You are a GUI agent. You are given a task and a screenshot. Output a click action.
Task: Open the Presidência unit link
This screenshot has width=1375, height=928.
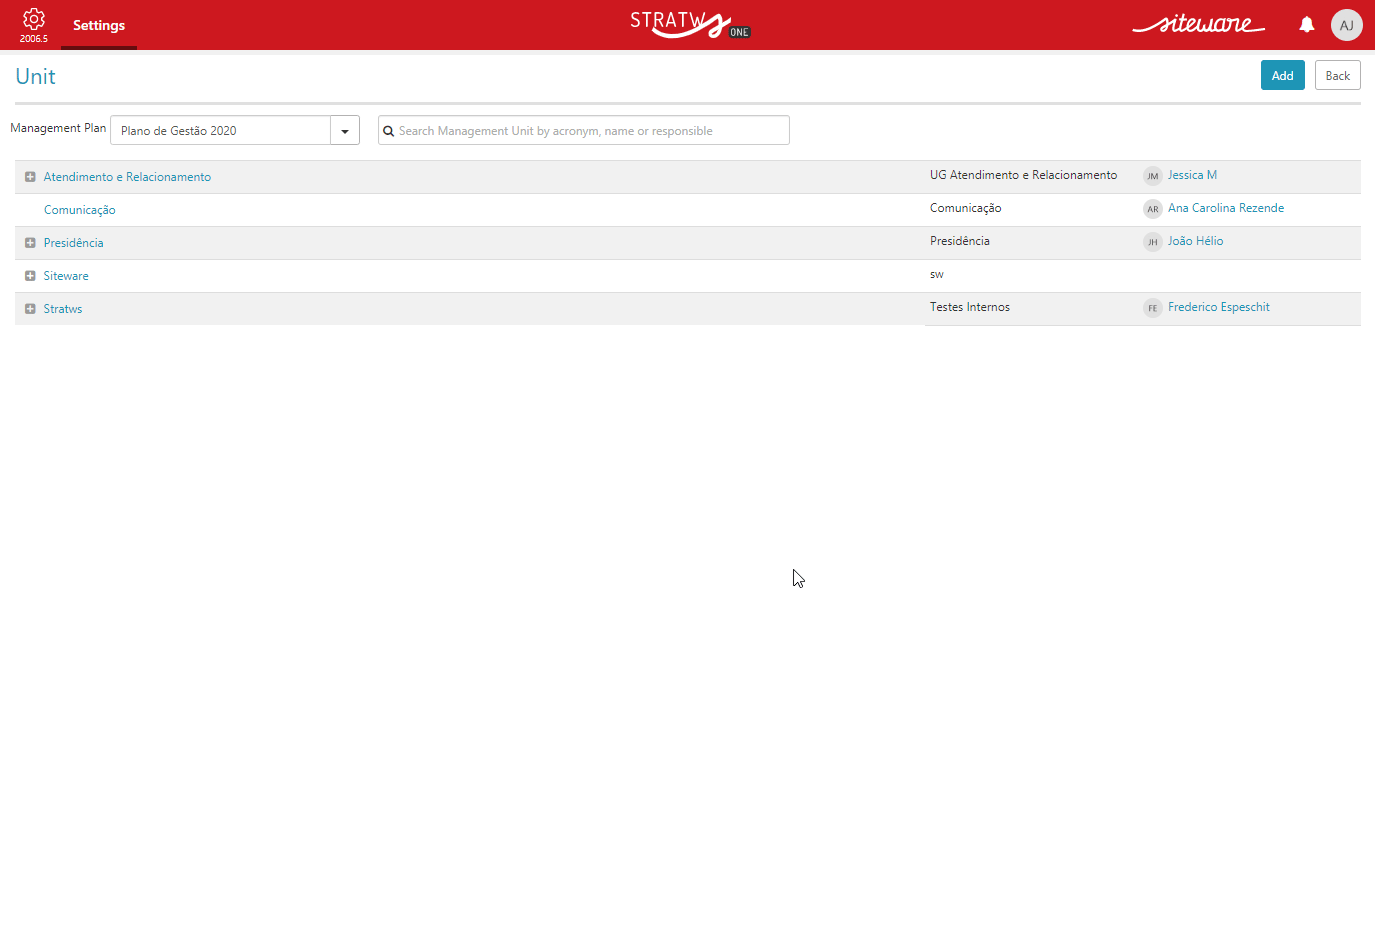(x=73, y=243)
